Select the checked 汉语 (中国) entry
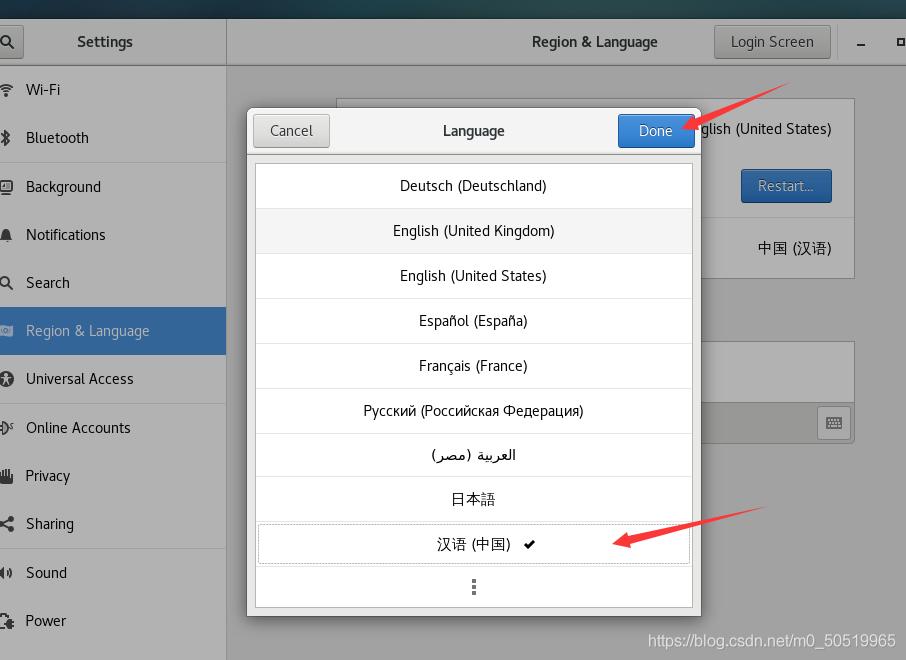 [473, 543]
